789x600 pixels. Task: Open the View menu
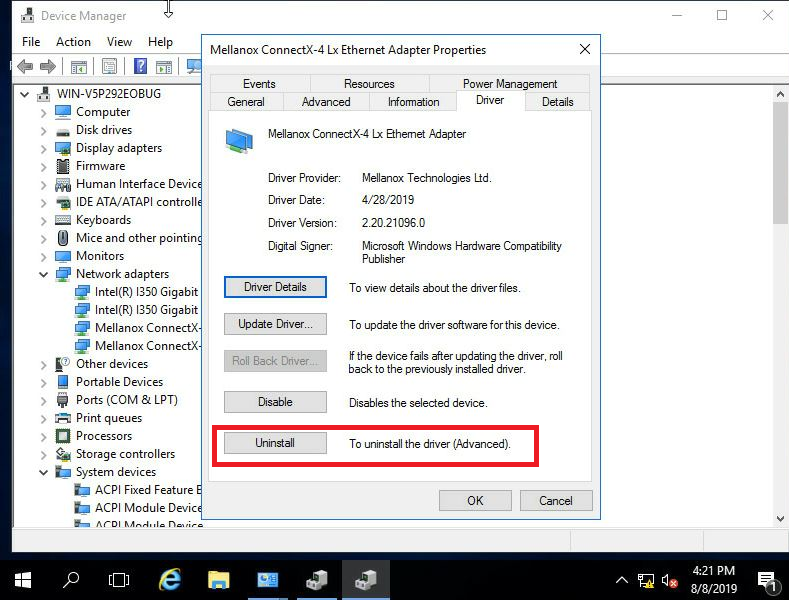(x=119, y=42)
